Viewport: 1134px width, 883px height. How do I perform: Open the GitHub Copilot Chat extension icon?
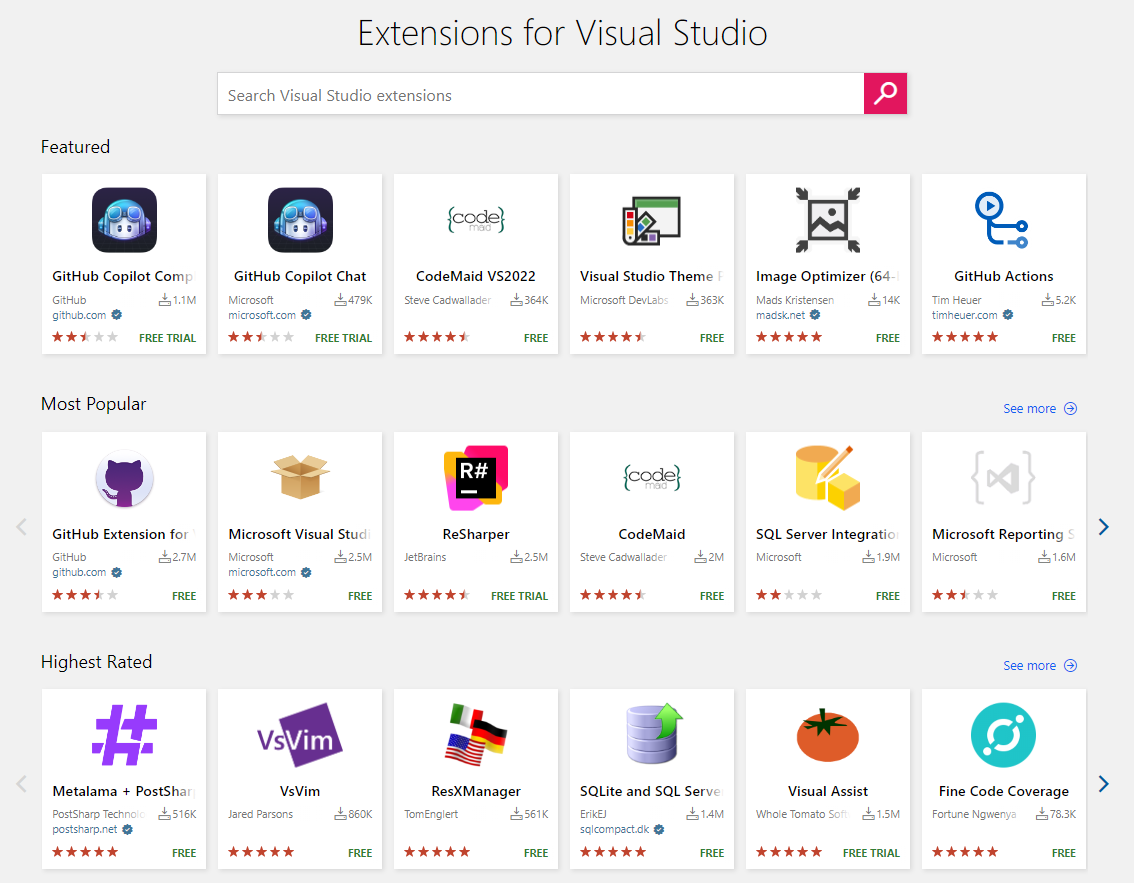click(299, 219)
